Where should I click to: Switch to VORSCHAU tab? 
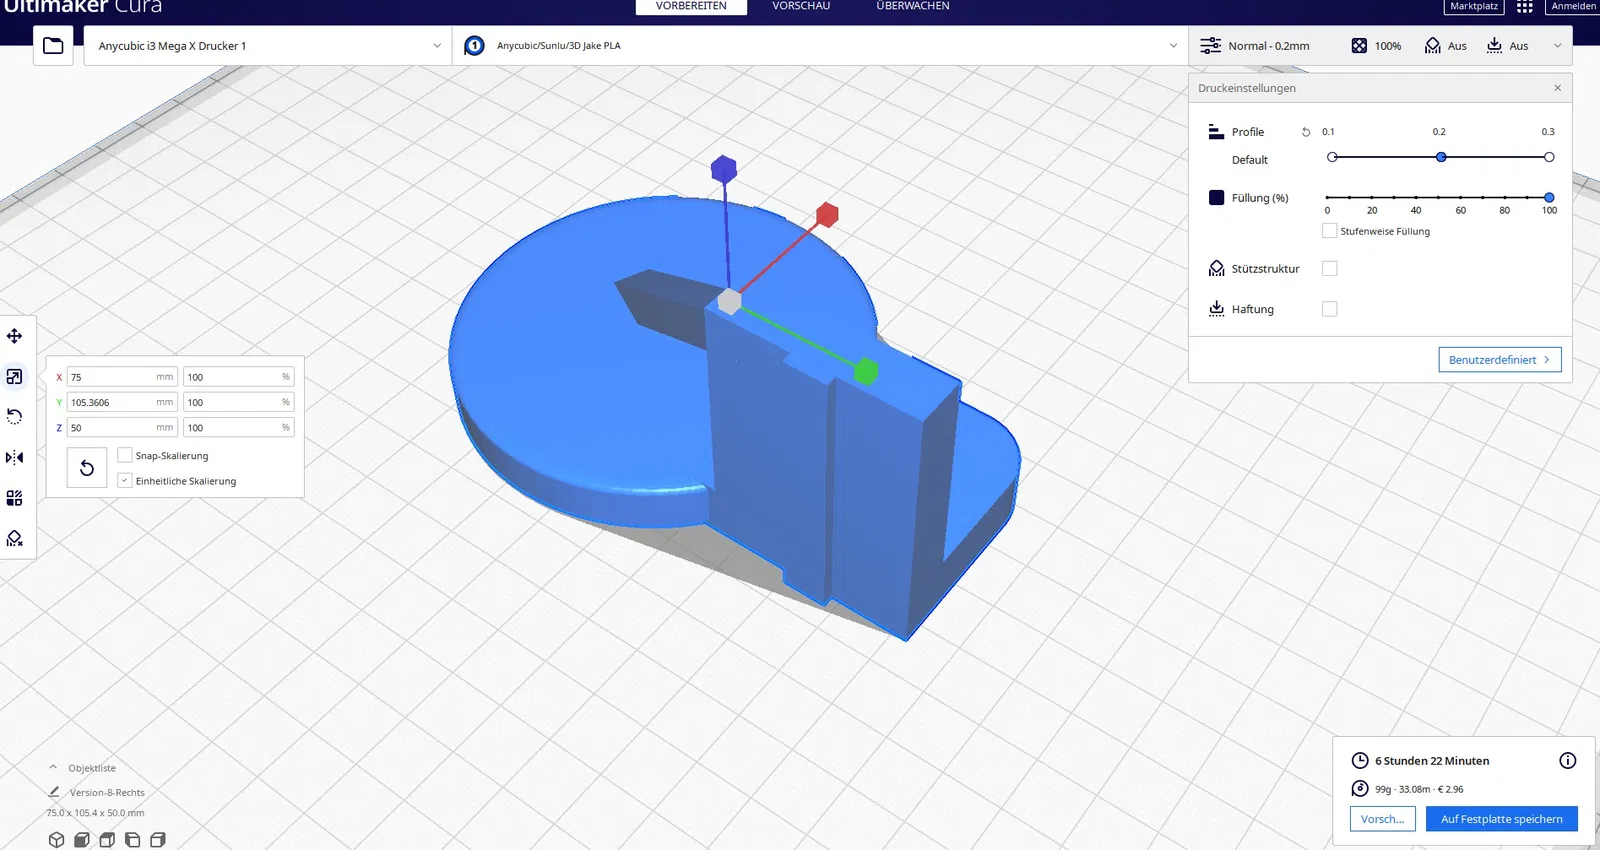coord(801,7)
